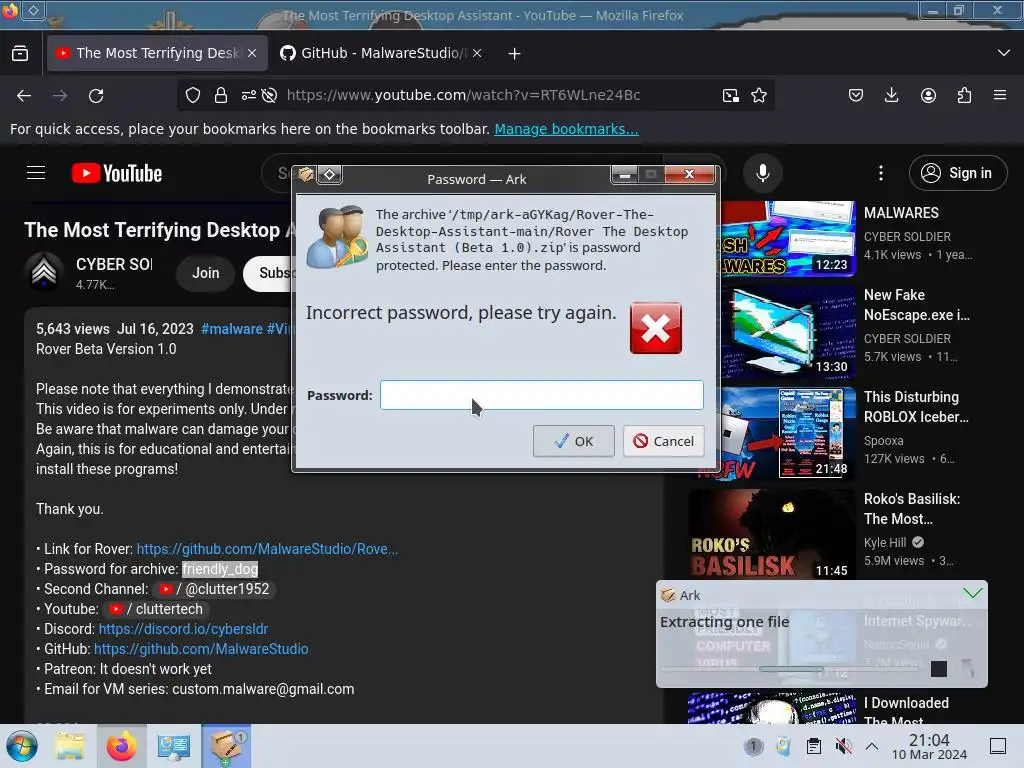1024x768 pixels.
Task: Expand the list all tabs chevron
Action: (x=1004, y=53)
